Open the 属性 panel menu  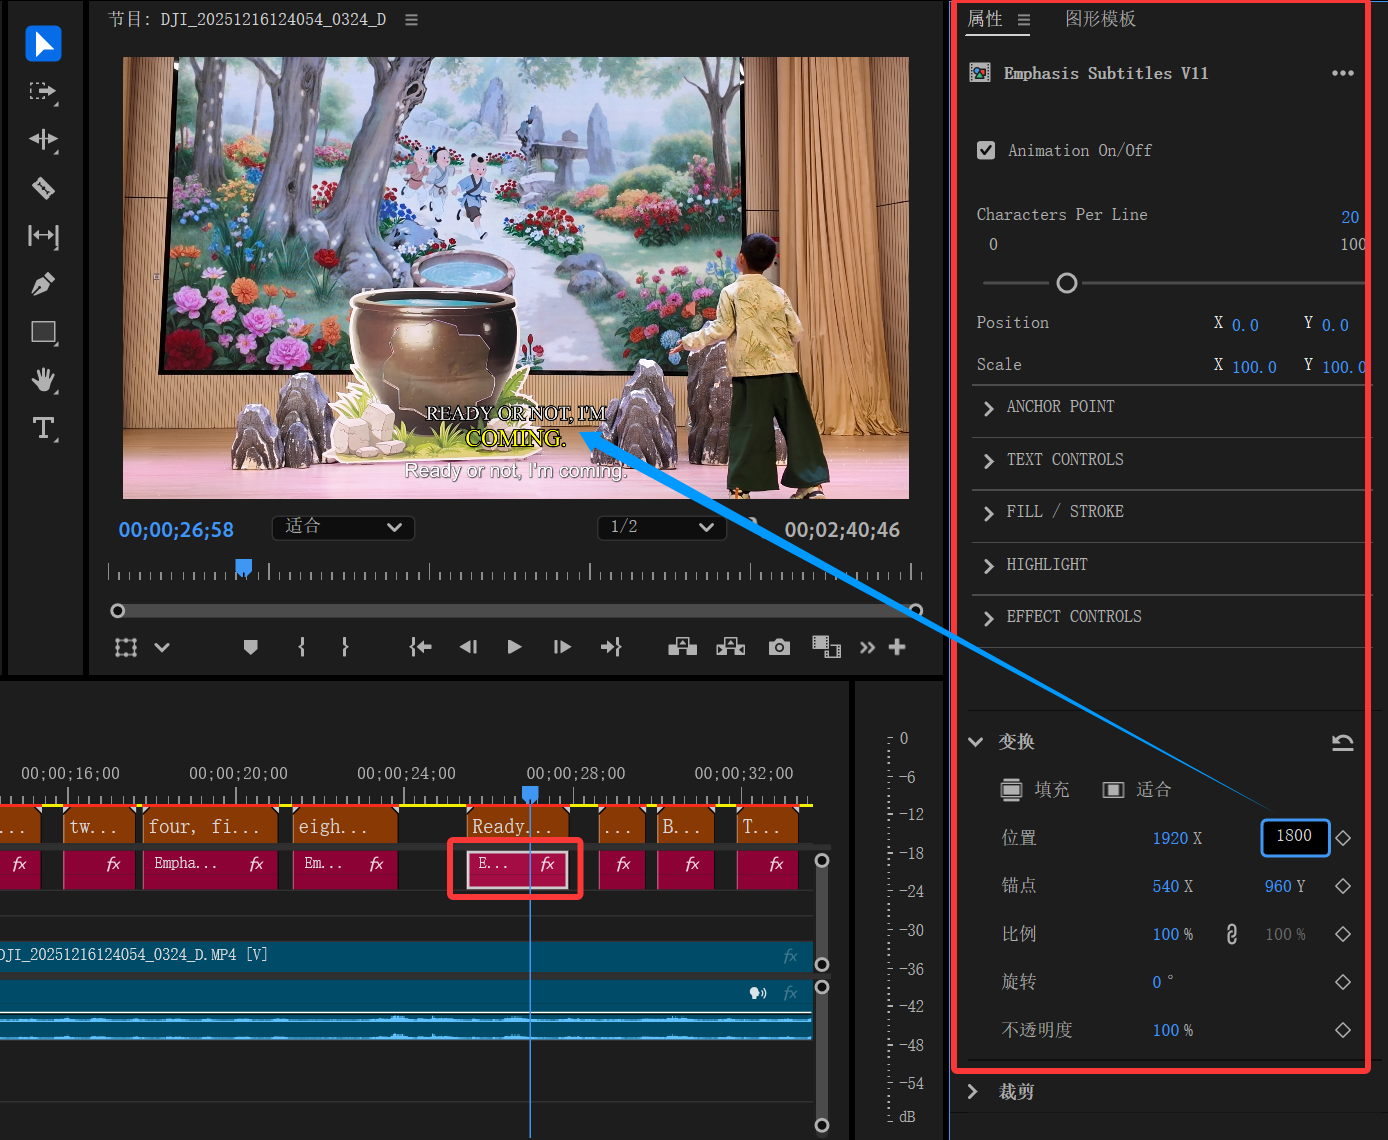(1023, 20)
